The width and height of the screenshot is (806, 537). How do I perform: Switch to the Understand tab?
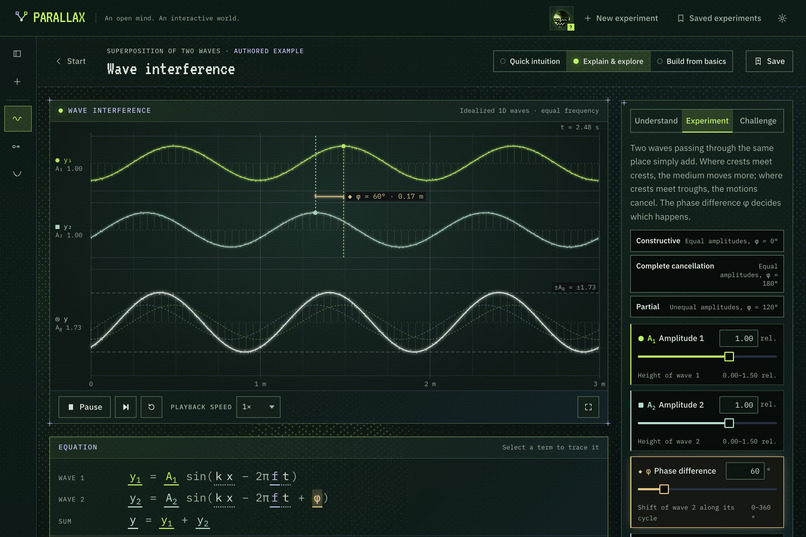(656, 121)
